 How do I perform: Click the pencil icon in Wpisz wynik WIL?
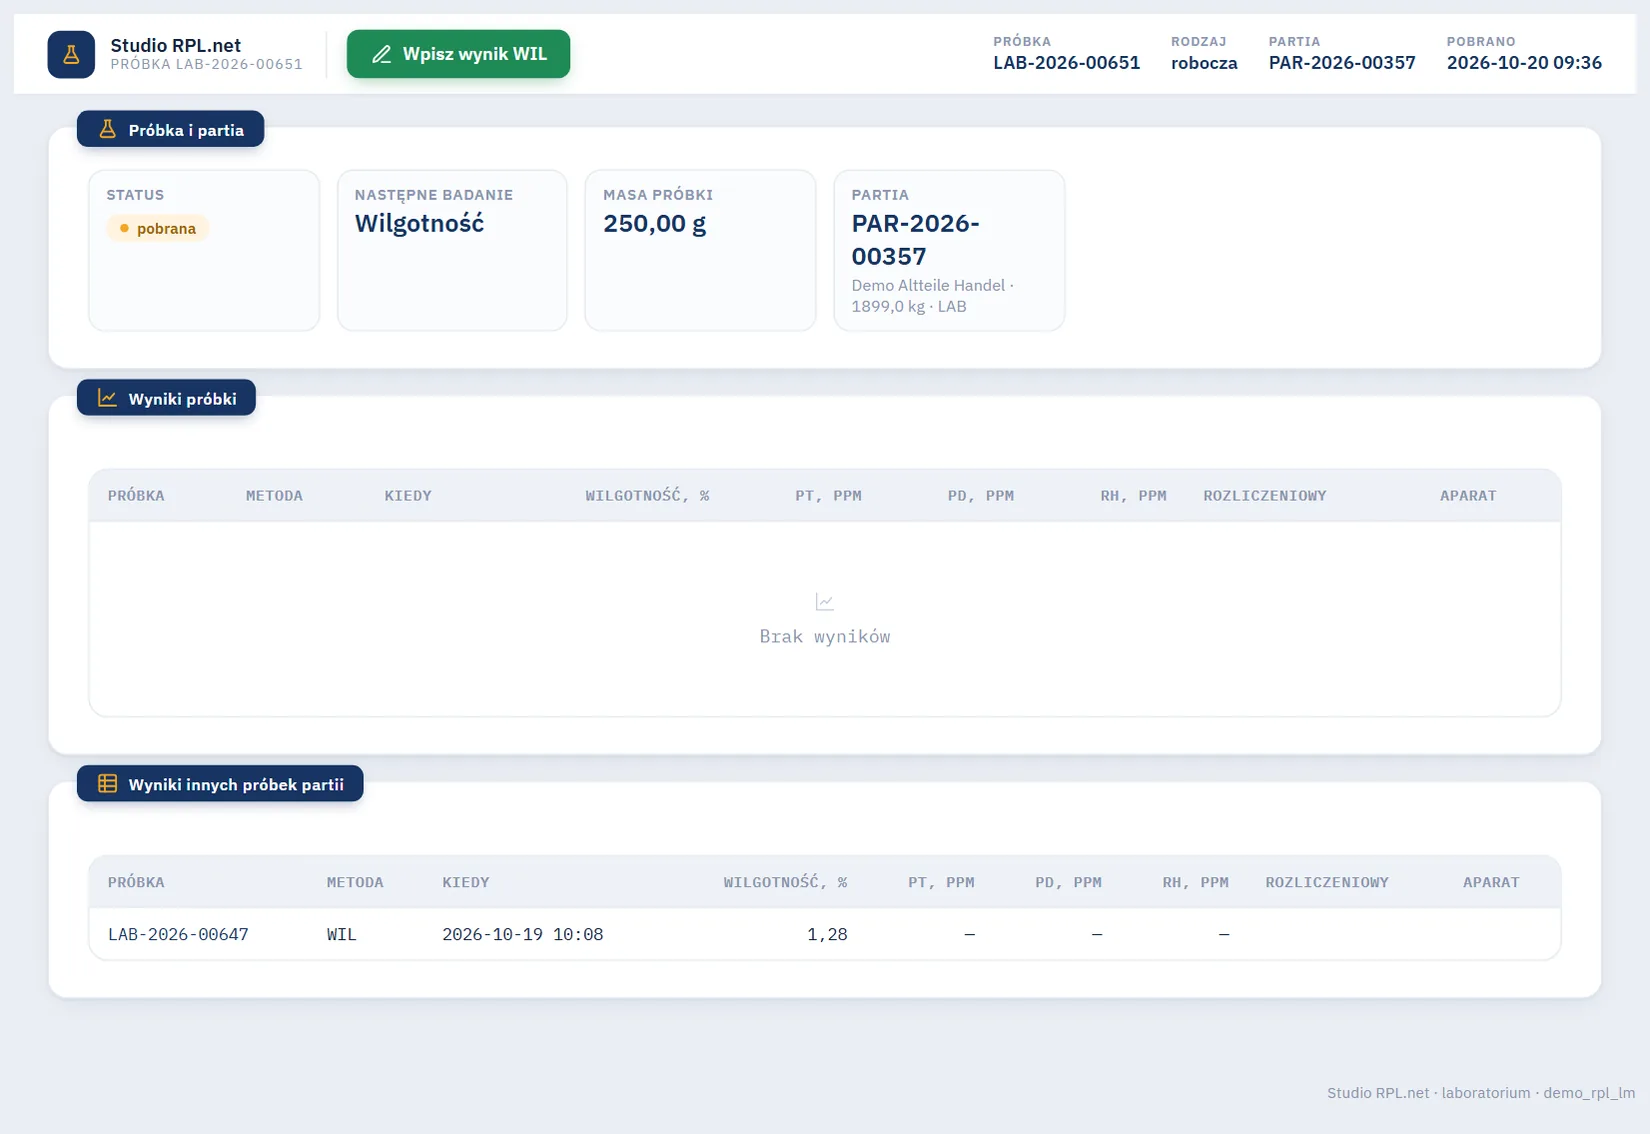(x=381, y=54)
